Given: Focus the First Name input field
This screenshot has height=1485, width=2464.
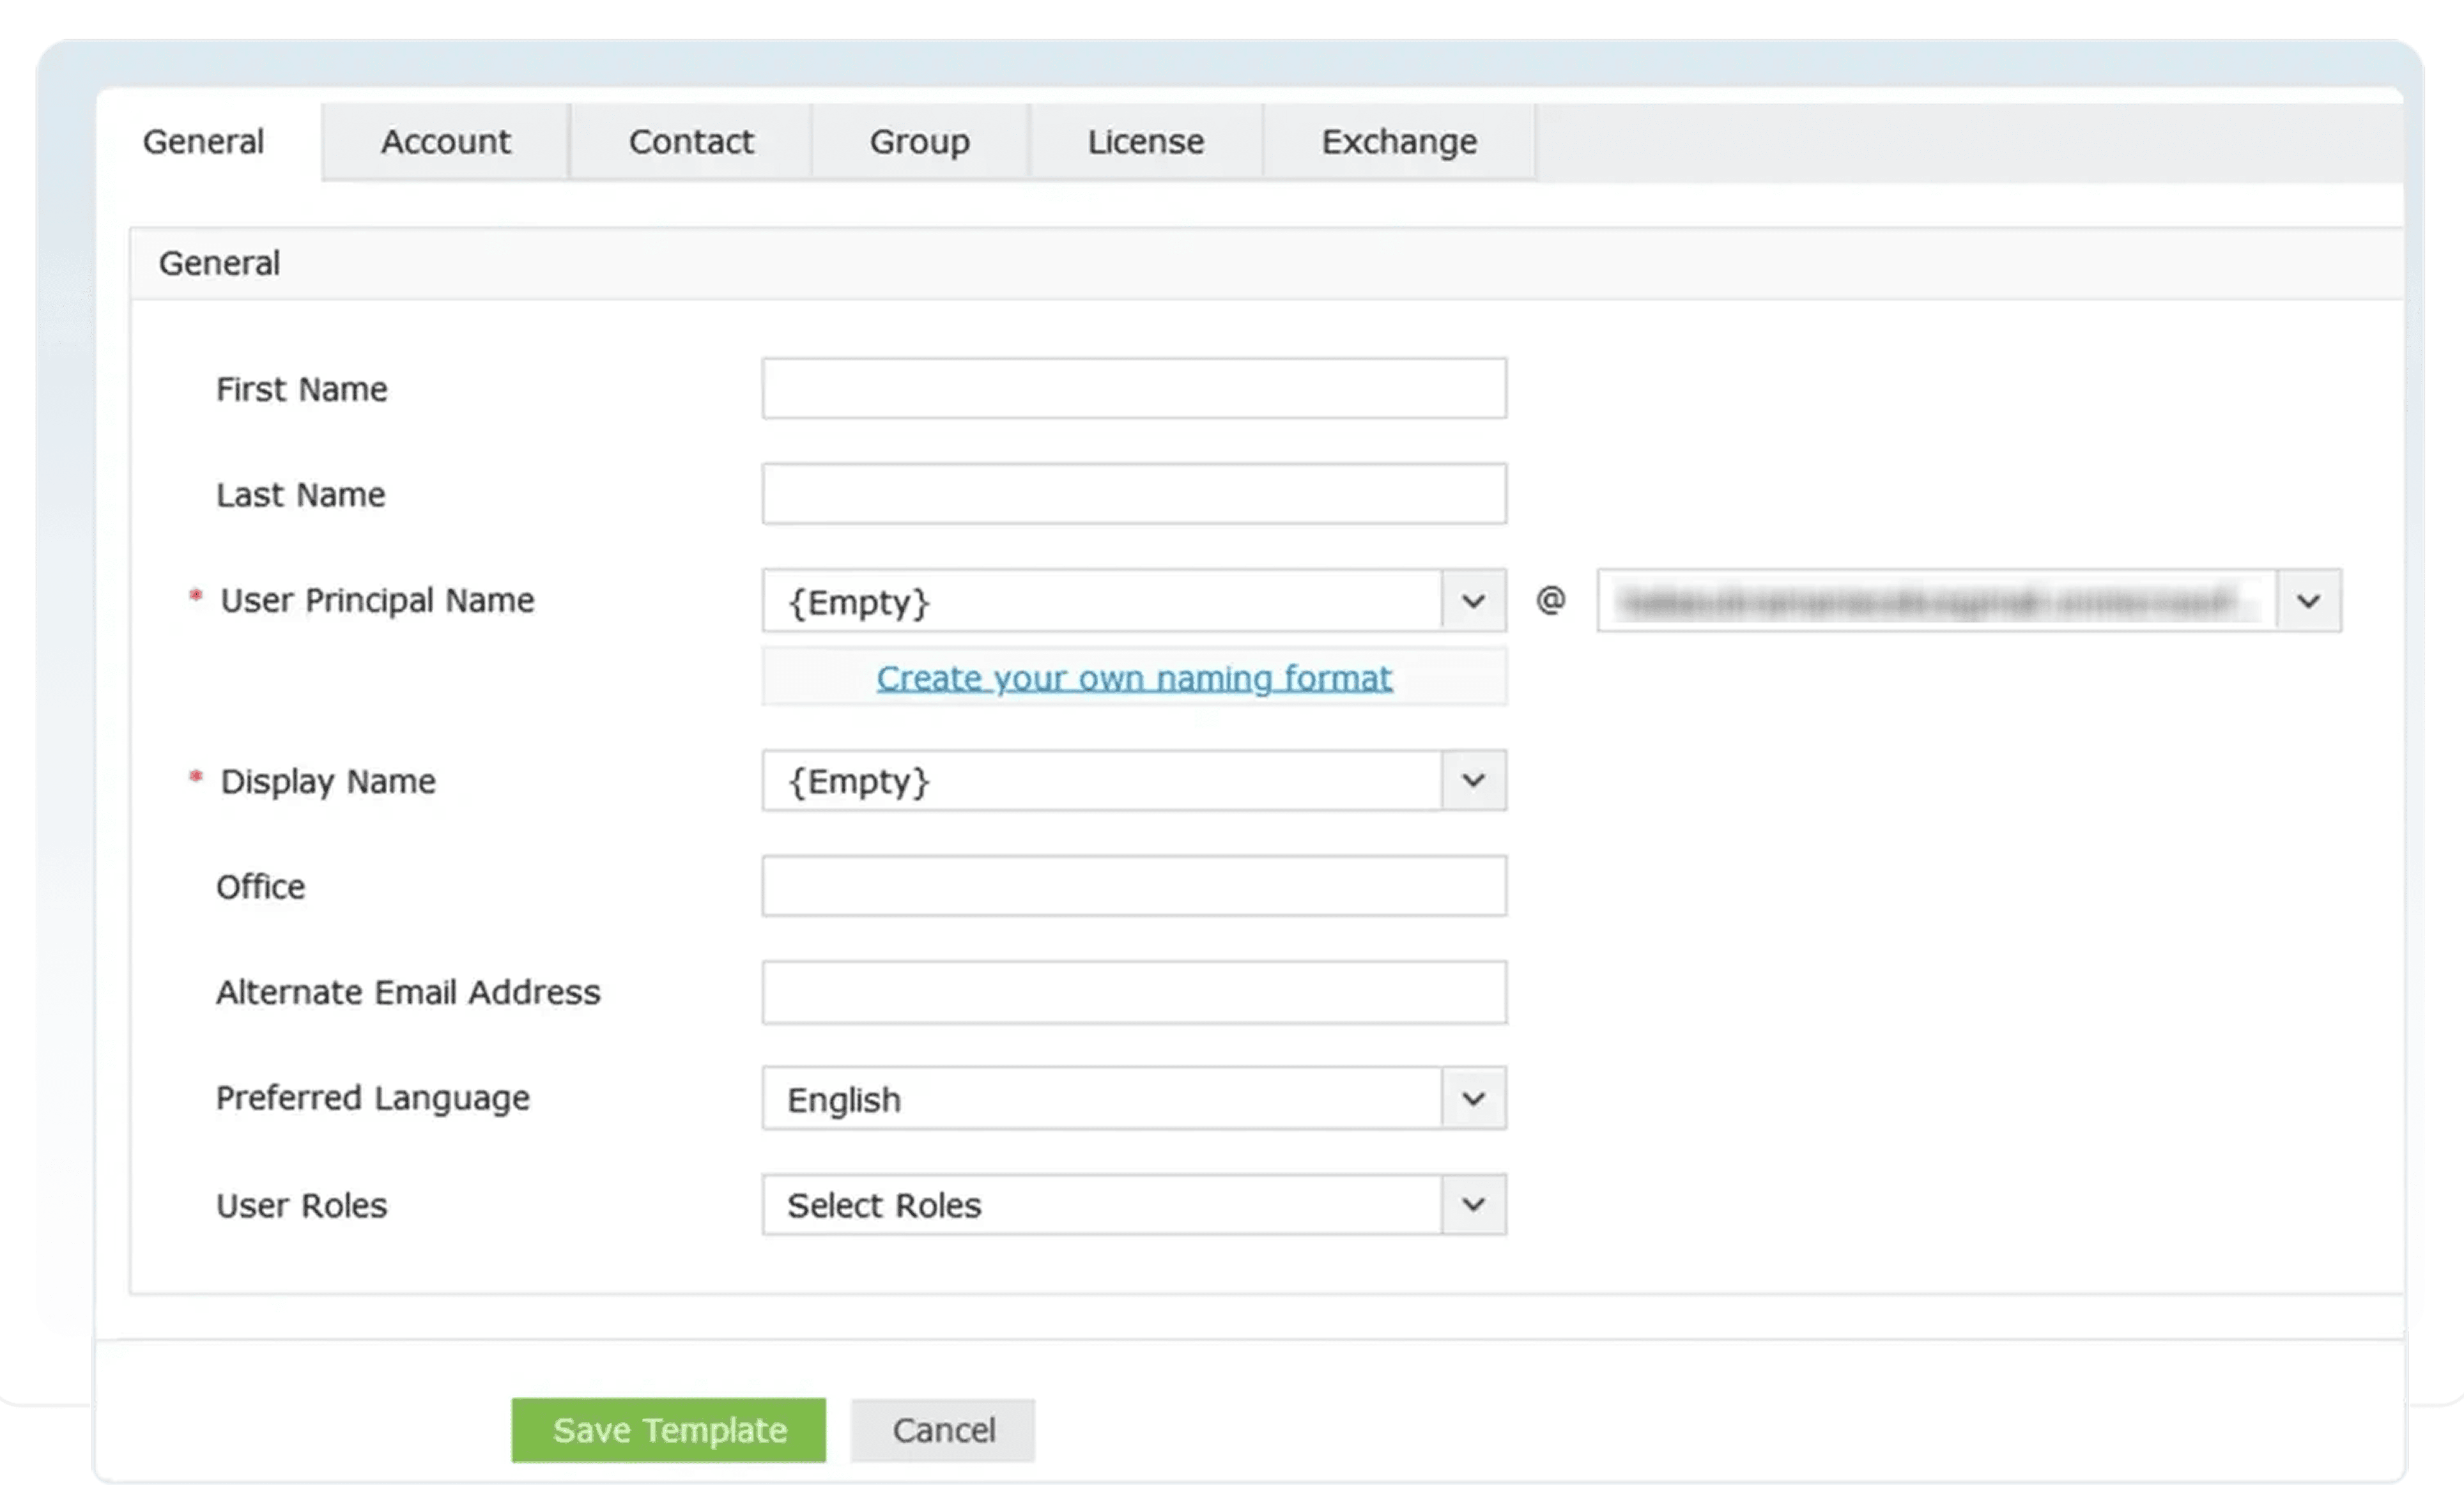Looking at the screenshot, I should point(1133,388).
